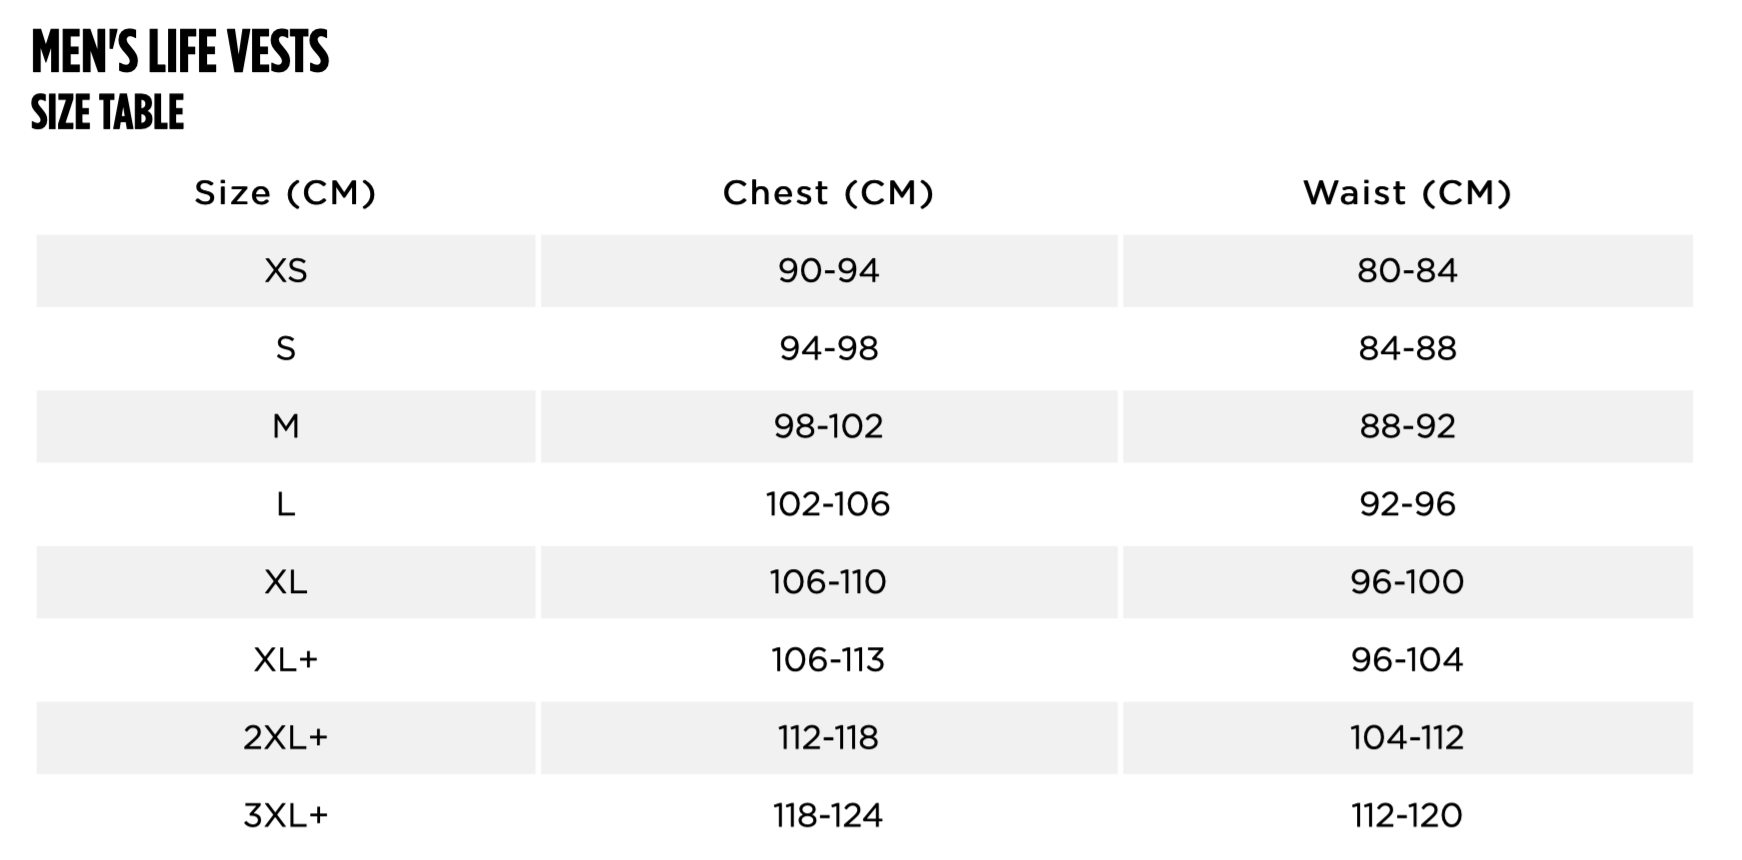Image resolution: width=1742 pixels, height=860 pixels.
Task: Select the XS size cell
Action: [x=286, y=270]
